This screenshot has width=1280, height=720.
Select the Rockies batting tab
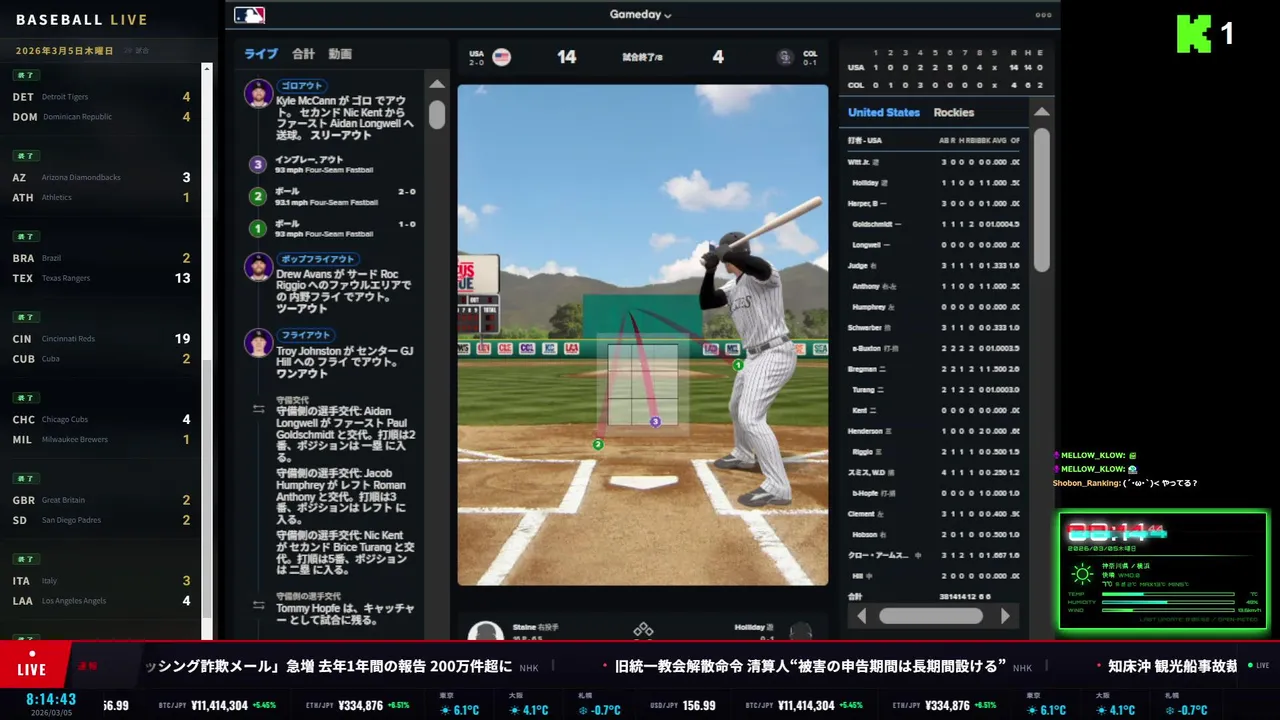pos(954,112)
